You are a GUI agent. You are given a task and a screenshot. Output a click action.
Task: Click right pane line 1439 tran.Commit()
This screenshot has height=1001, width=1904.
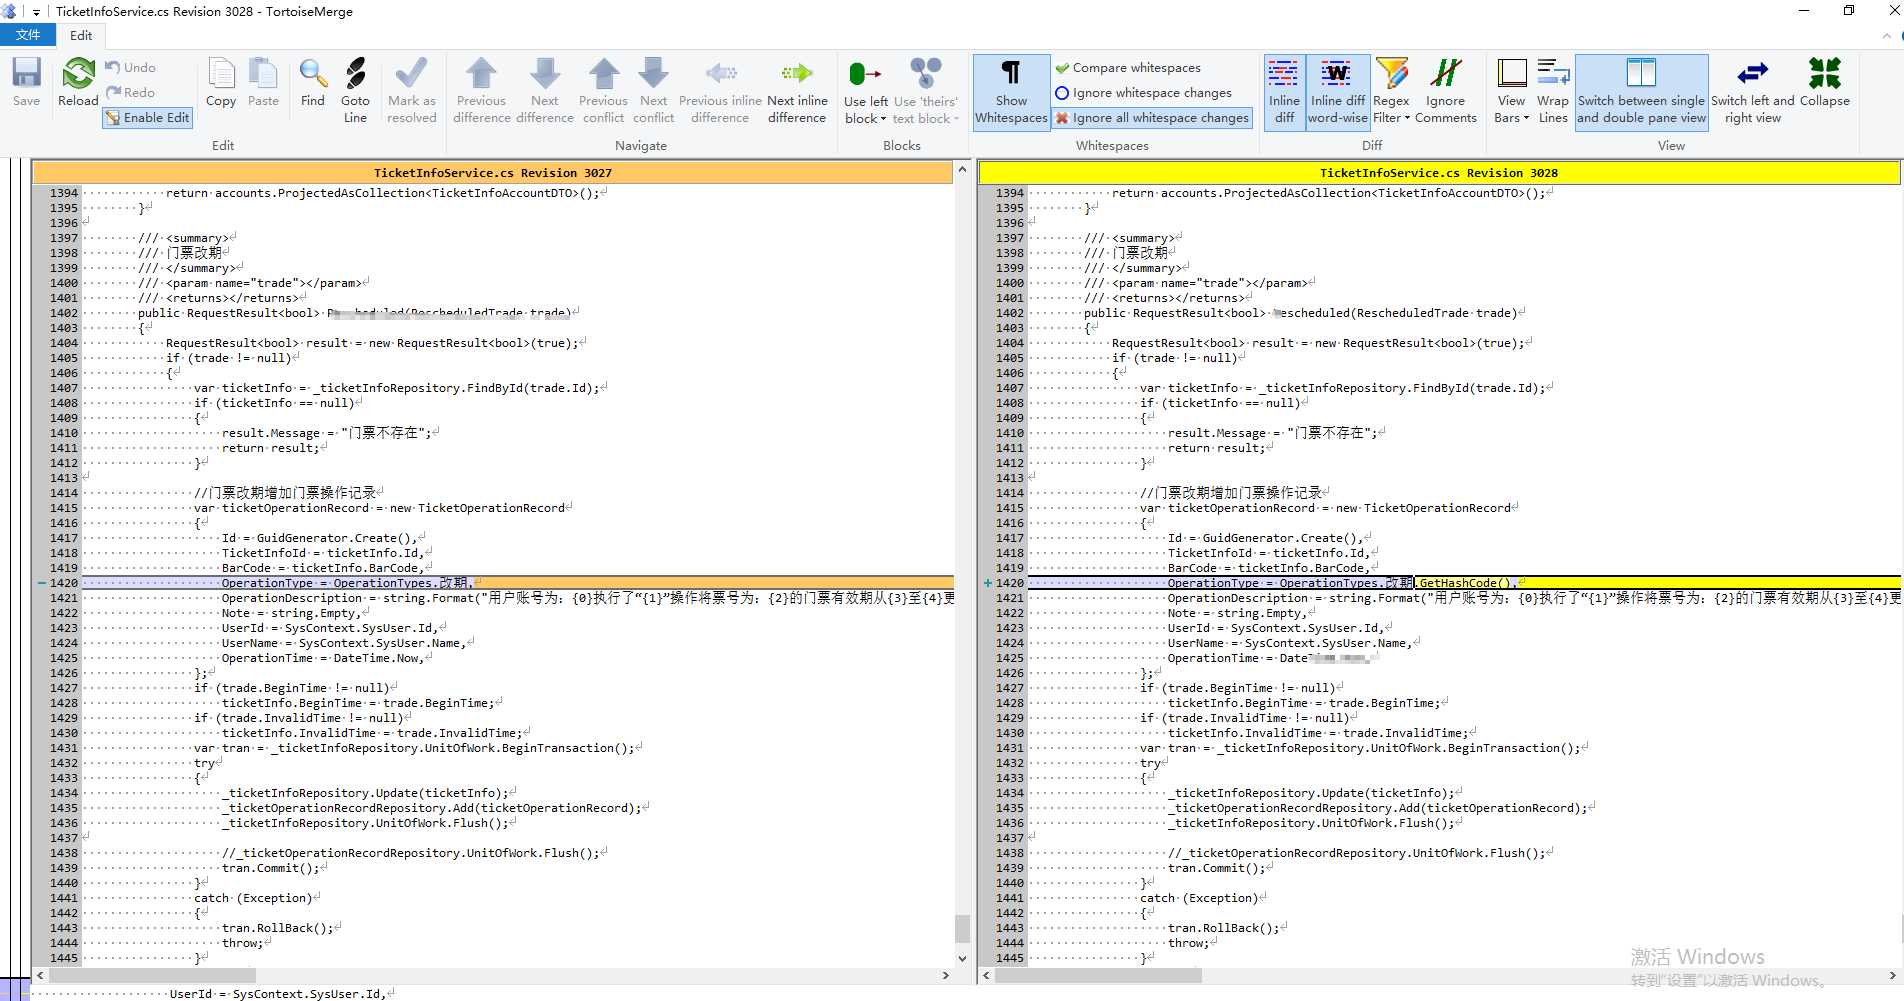coord(1216,868)
